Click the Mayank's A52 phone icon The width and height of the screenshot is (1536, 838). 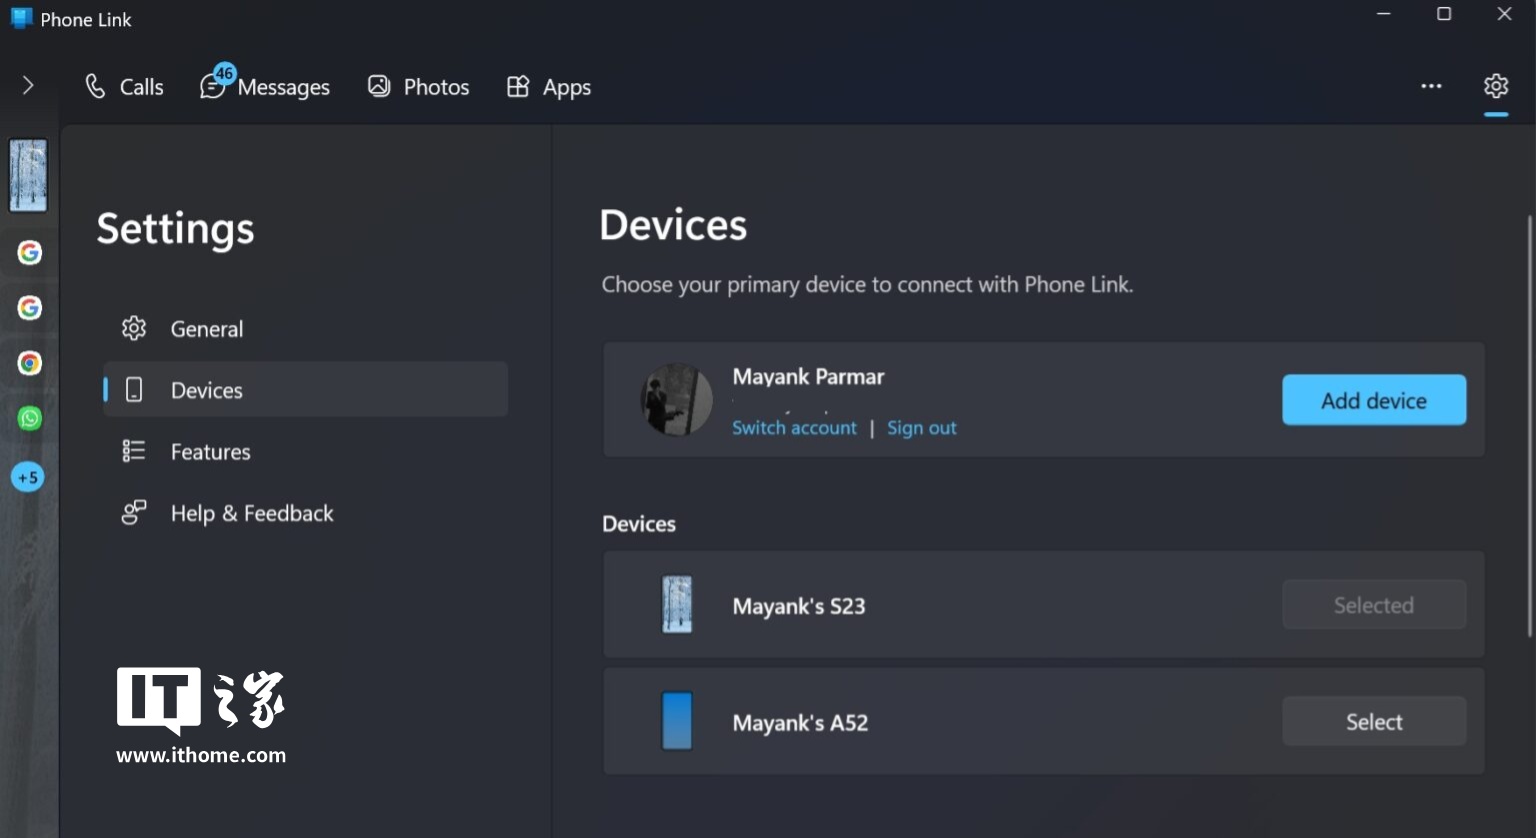(x=677, y=721)
